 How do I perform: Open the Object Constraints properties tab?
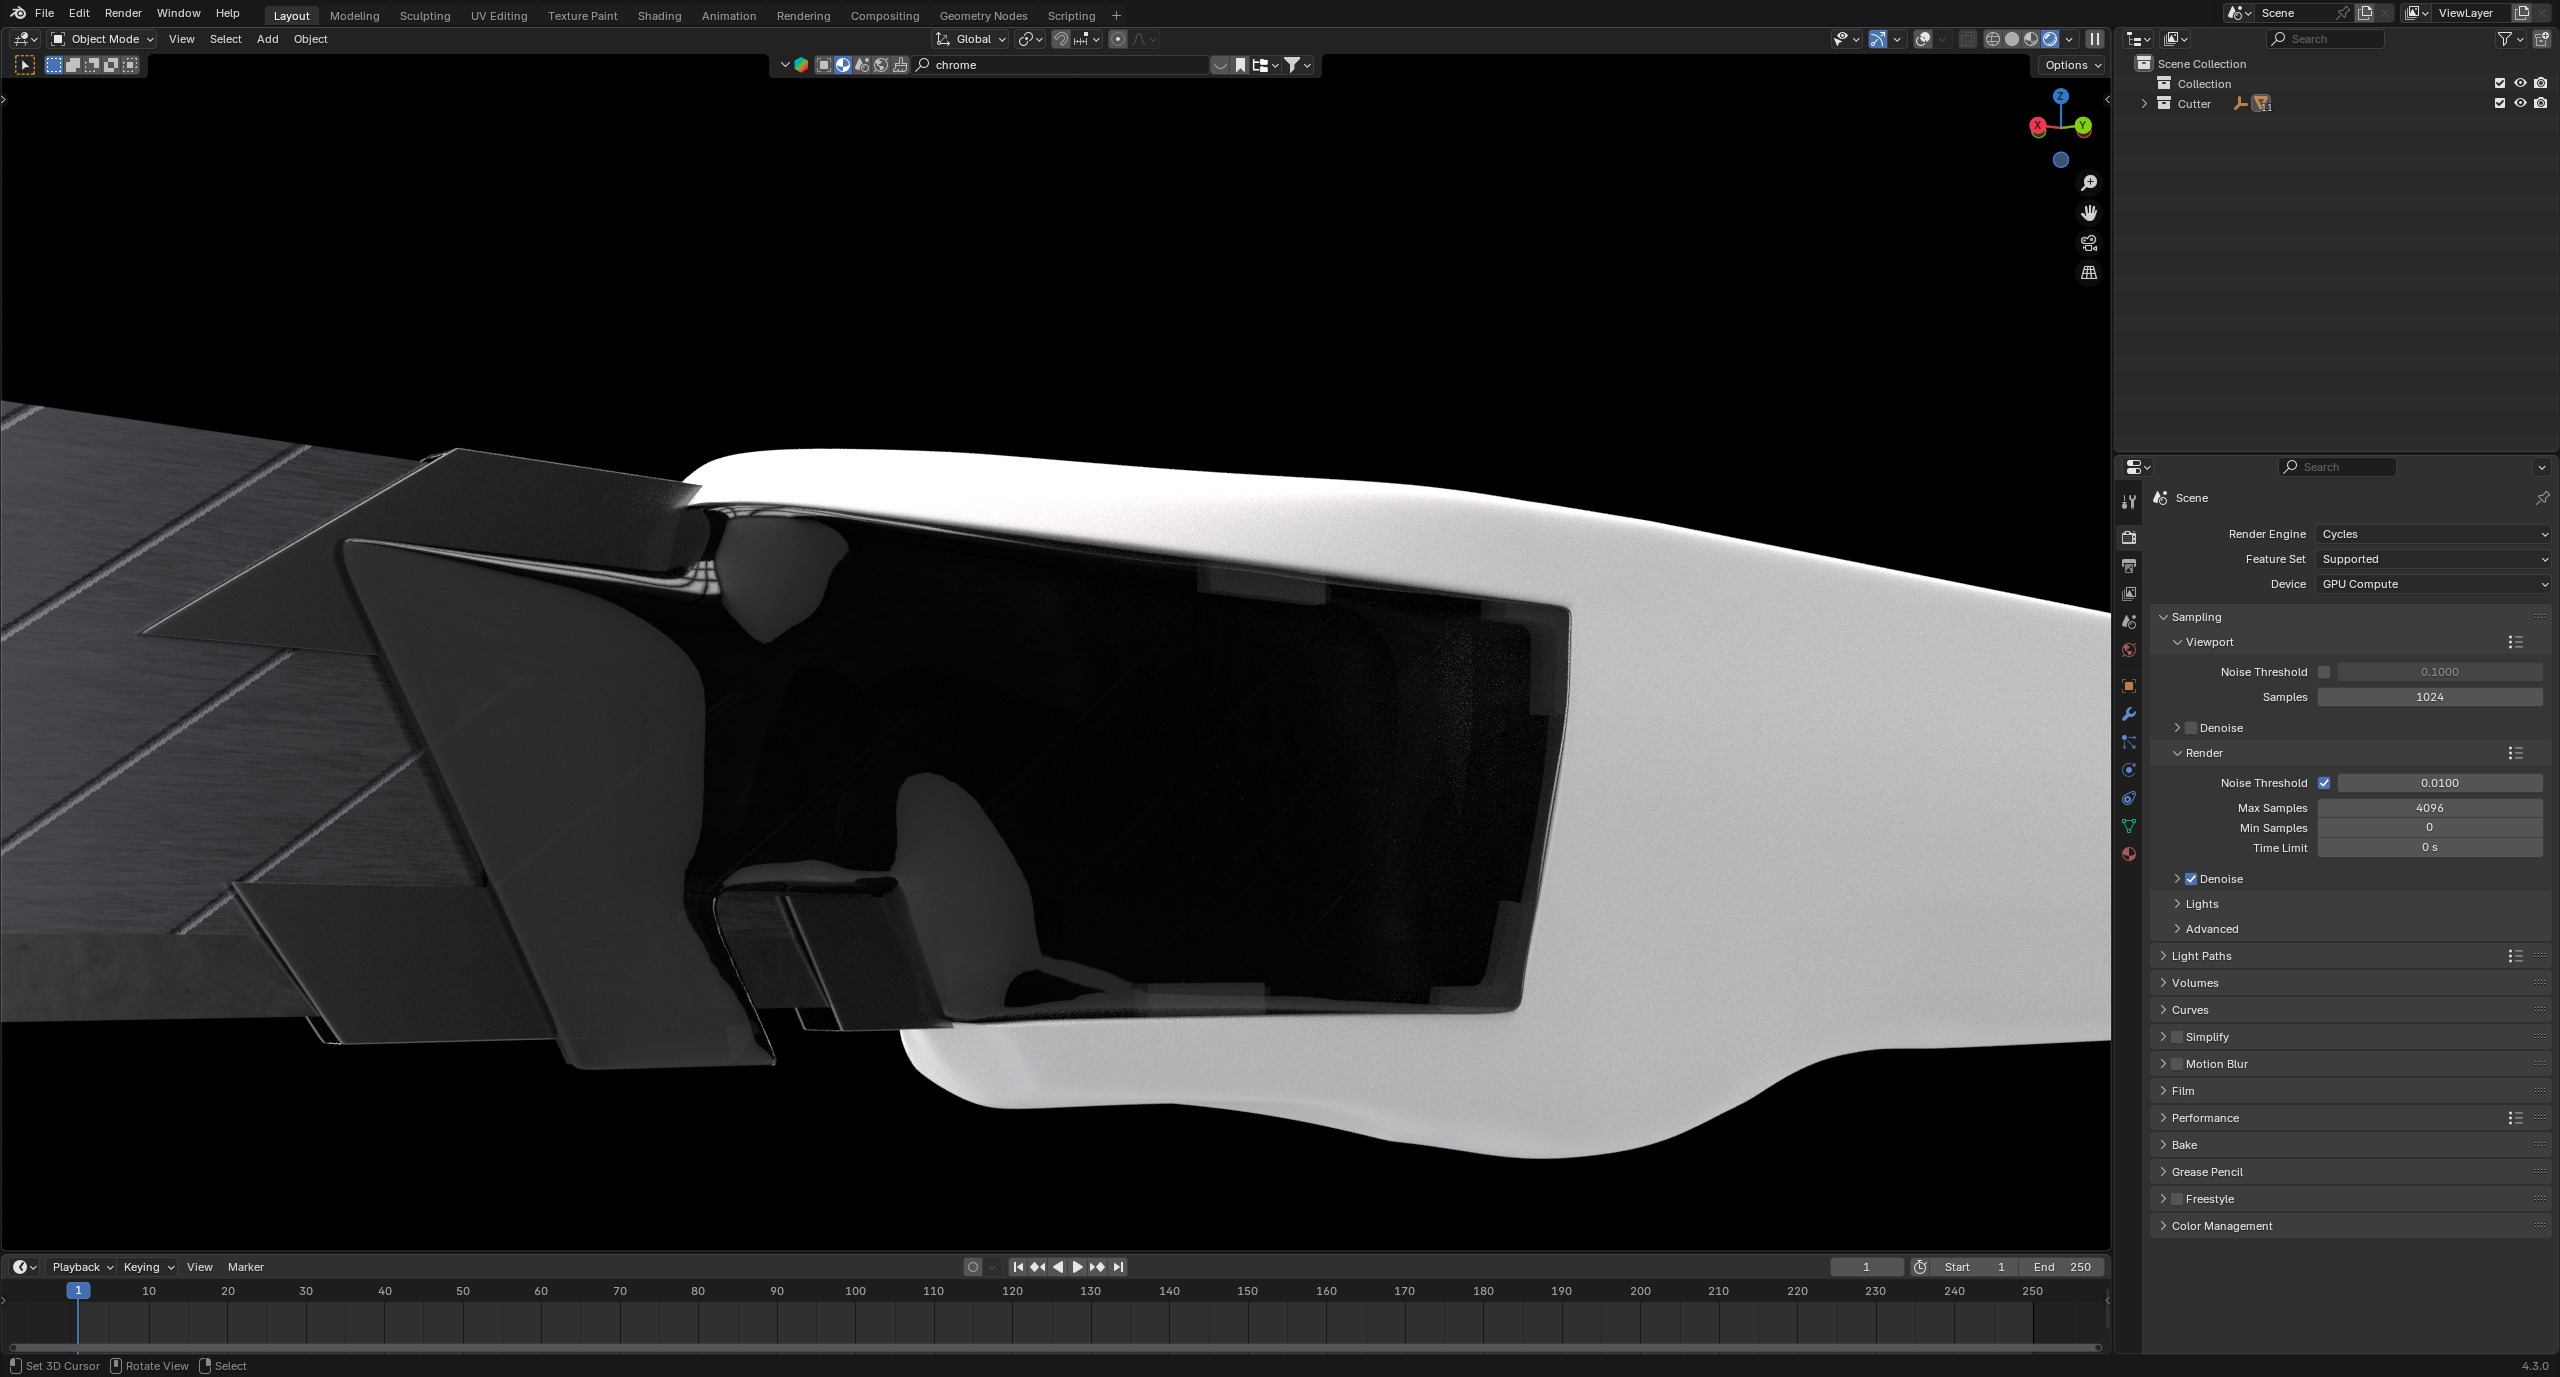[x=2129, y=798]
